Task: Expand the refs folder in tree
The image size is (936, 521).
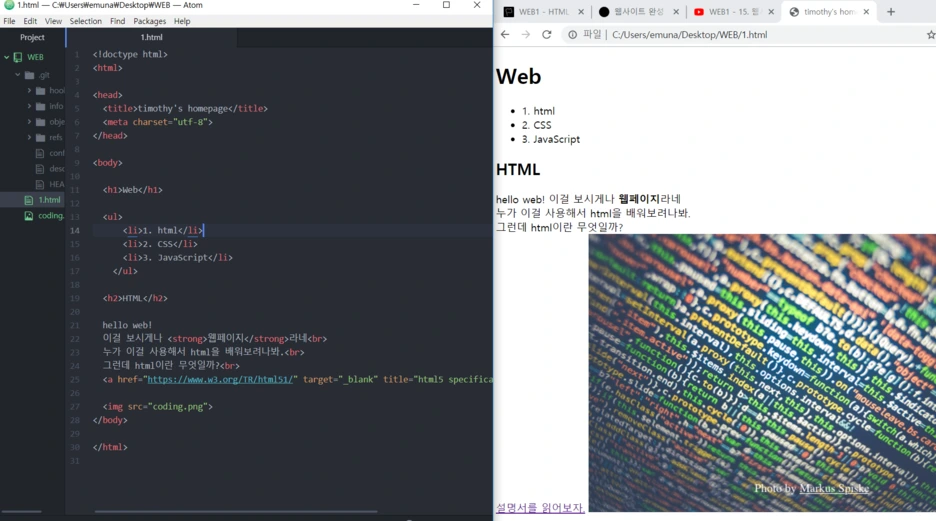Action: tap(29, 137)
